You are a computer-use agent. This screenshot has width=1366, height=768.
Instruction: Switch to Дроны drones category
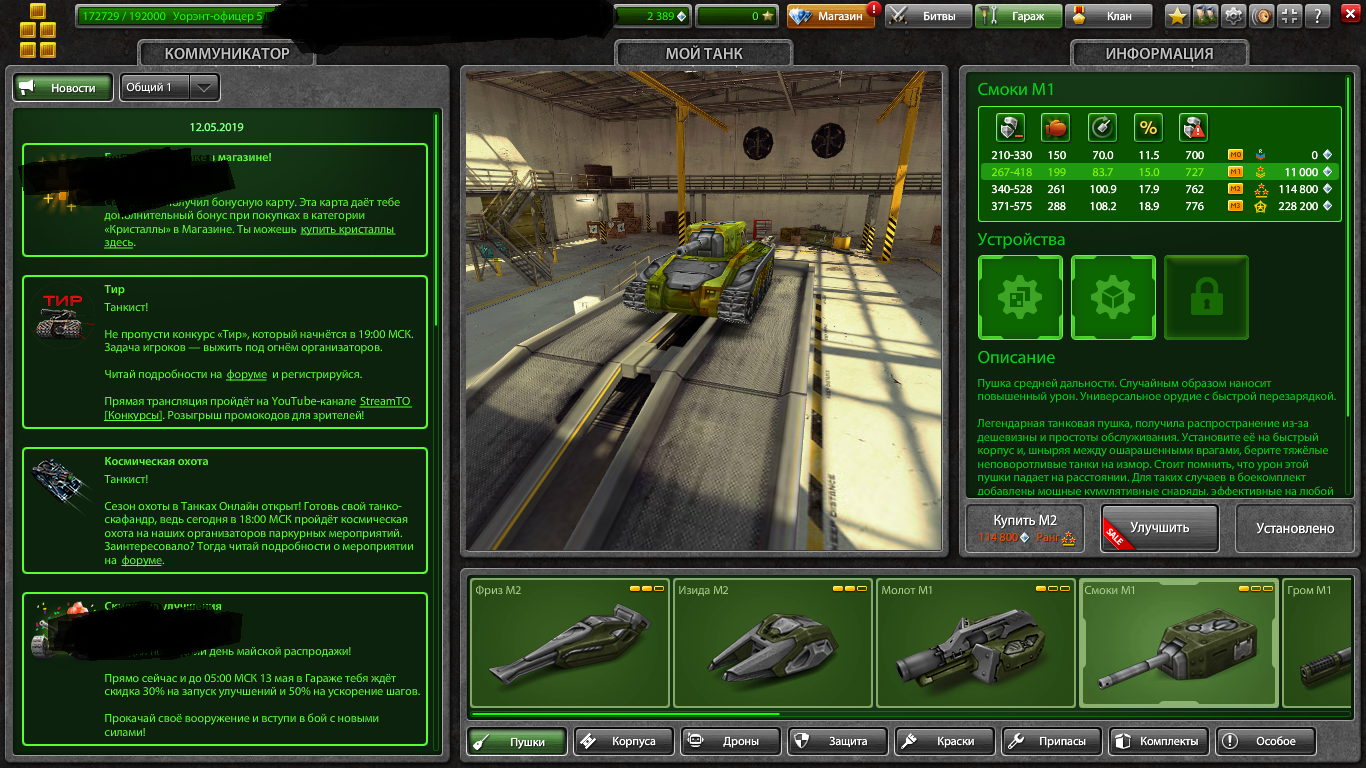pyautogui.click(x=730, y=741)
